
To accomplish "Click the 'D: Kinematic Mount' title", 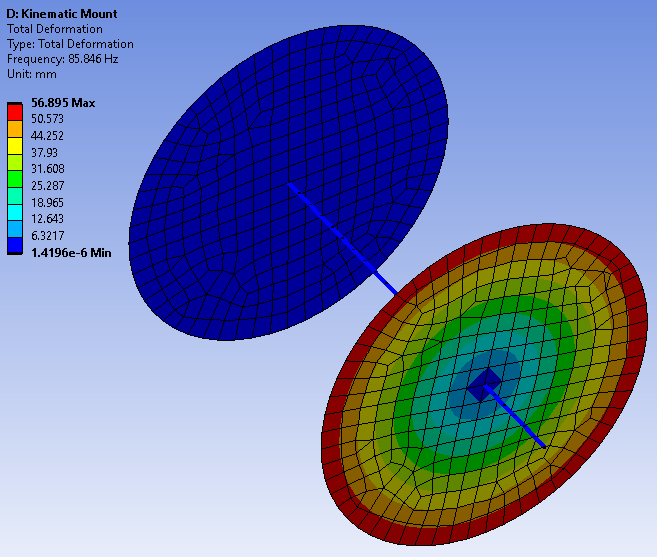I will pyautogui.click(x=62, y=14).
